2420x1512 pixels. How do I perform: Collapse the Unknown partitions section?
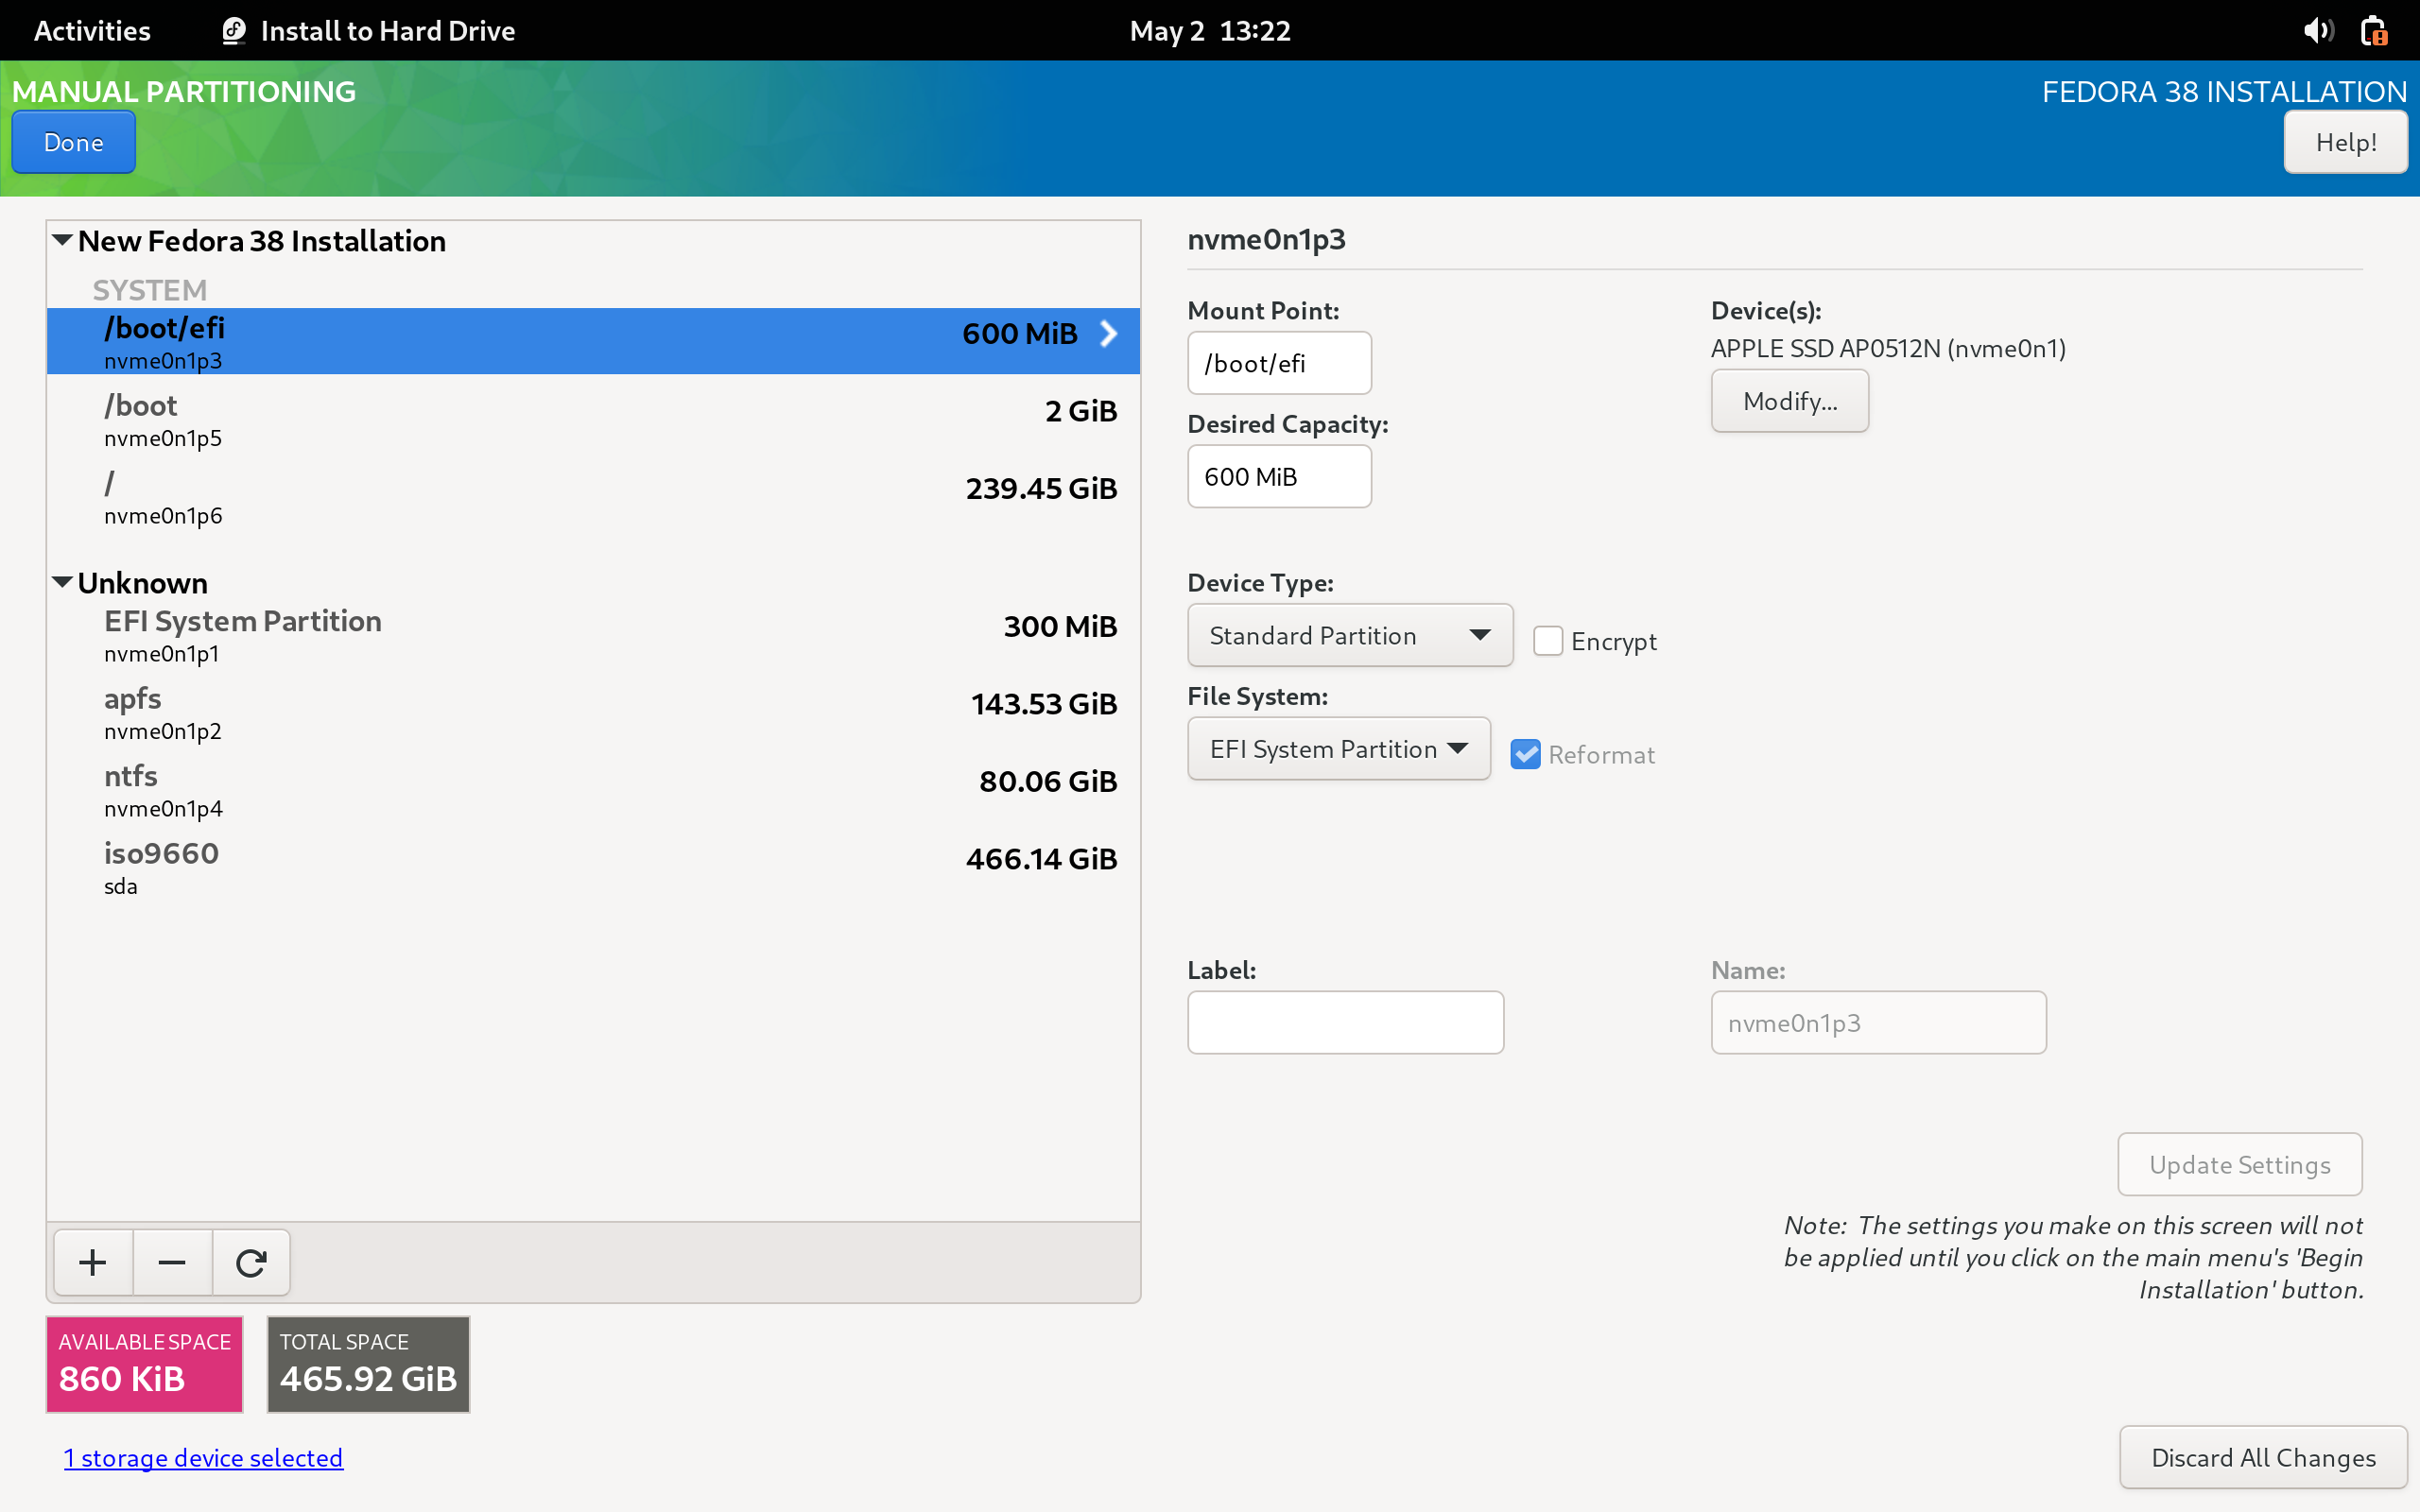(64, 580)
